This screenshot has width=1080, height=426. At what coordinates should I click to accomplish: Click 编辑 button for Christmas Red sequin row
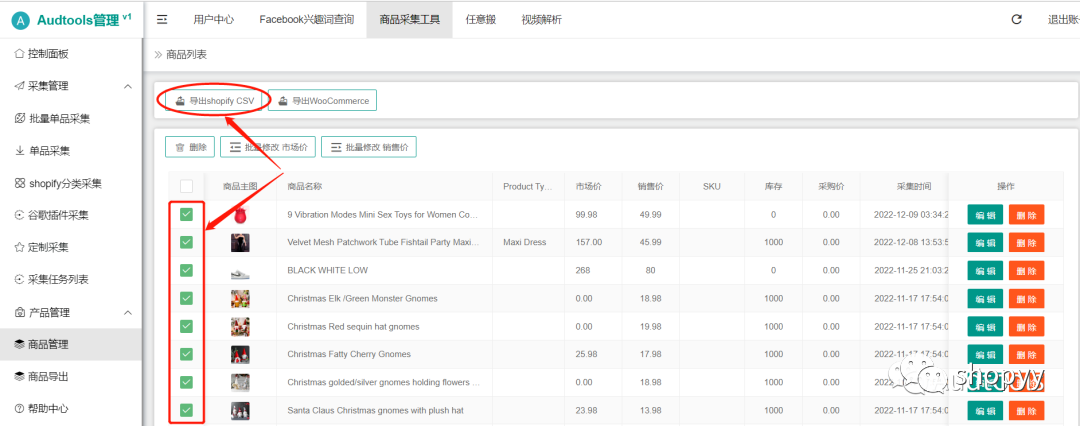pyautogui.click(x=984, y=327)
